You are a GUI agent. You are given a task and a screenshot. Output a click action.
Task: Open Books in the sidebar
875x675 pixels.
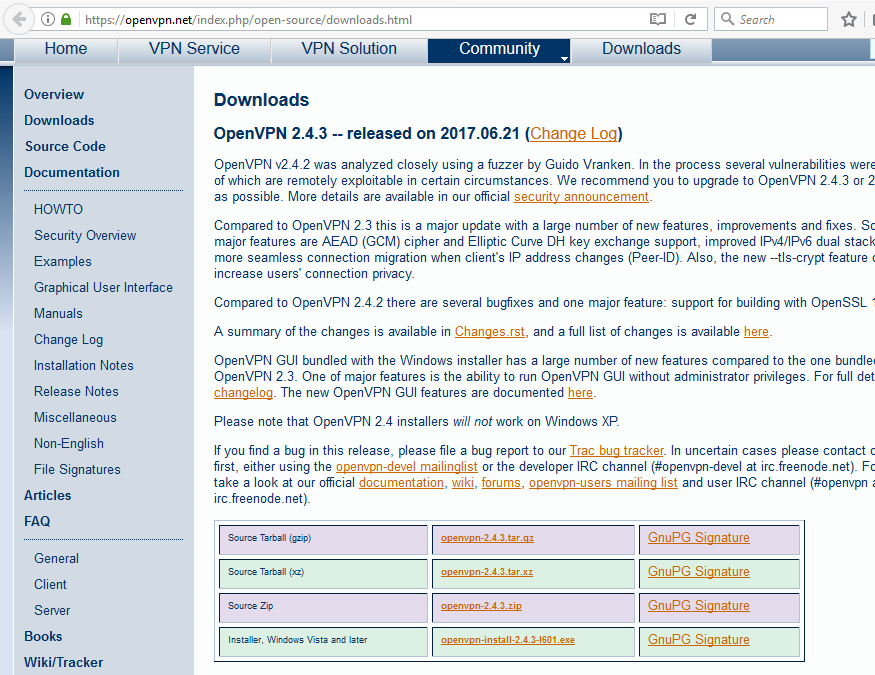43,637
